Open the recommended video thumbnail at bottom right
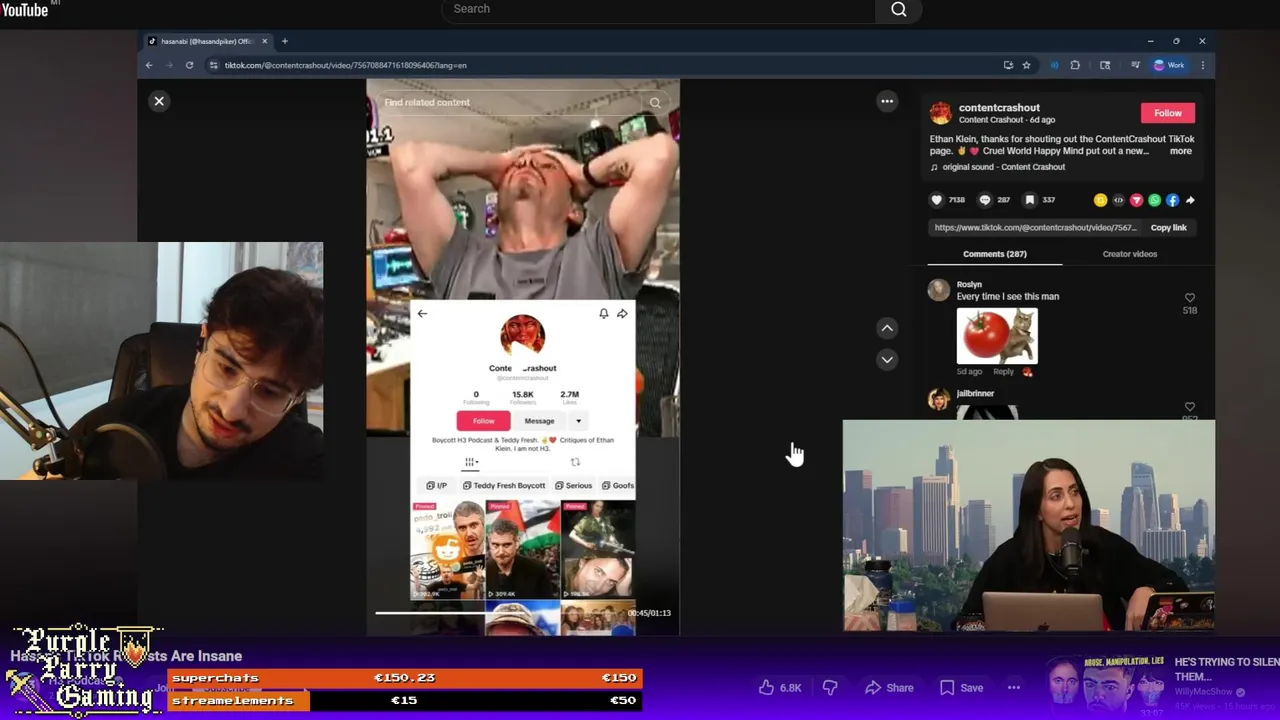Screen dimensions: 1280x720 click(x=1107, y=686)
